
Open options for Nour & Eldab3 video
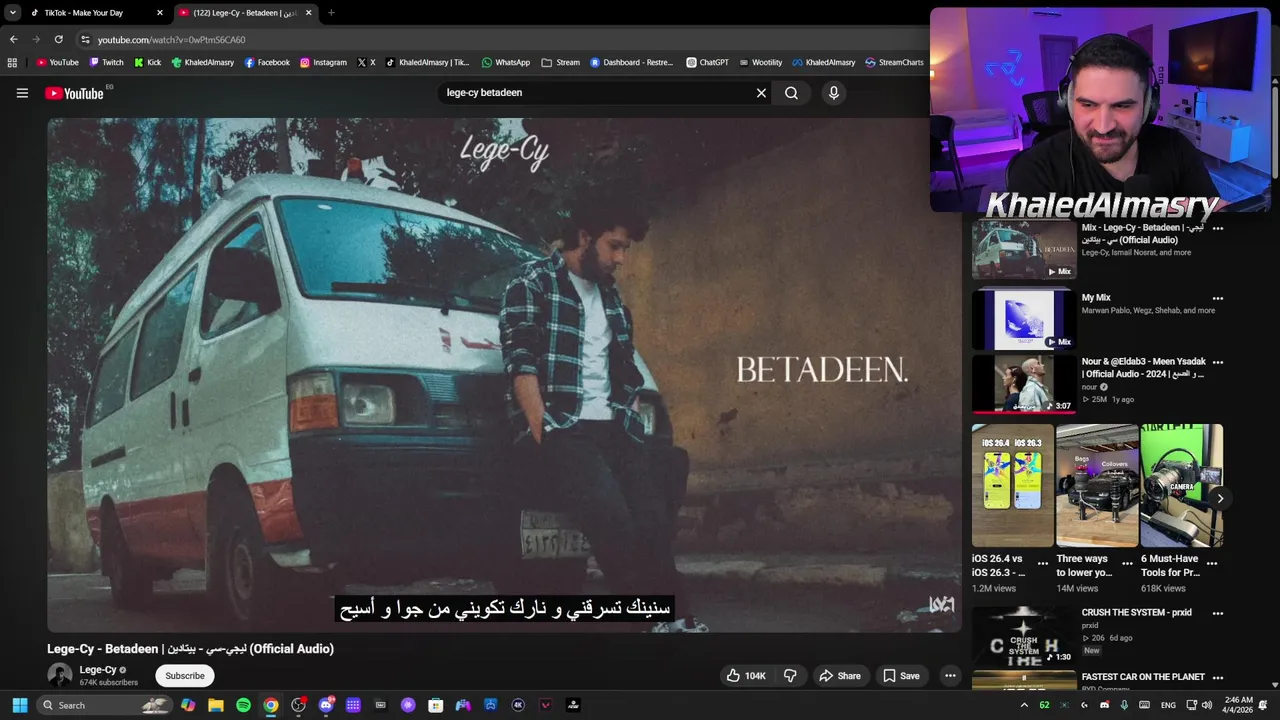1218,362
